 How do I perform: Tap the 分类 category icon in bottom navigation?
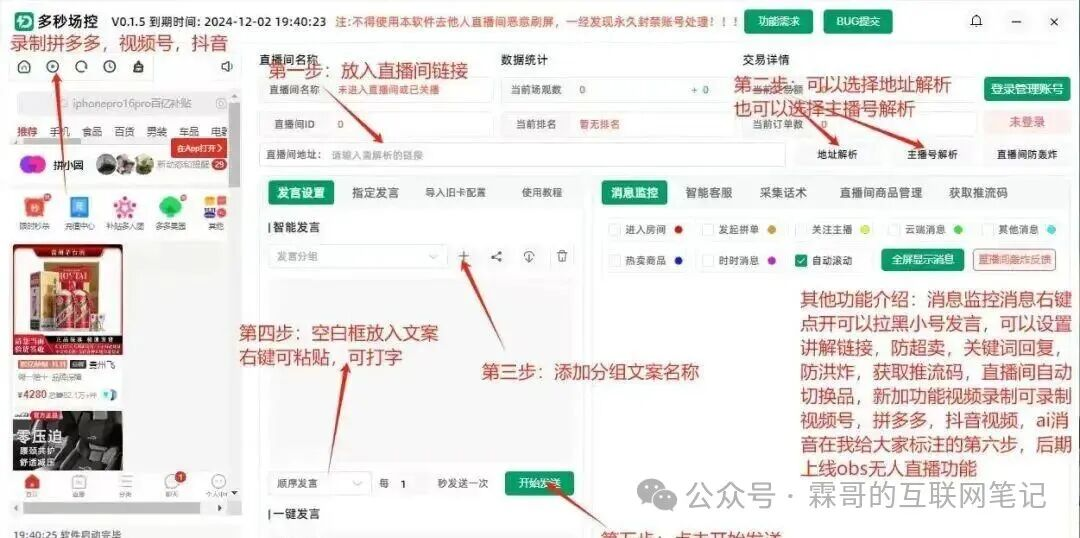point(125,482)
